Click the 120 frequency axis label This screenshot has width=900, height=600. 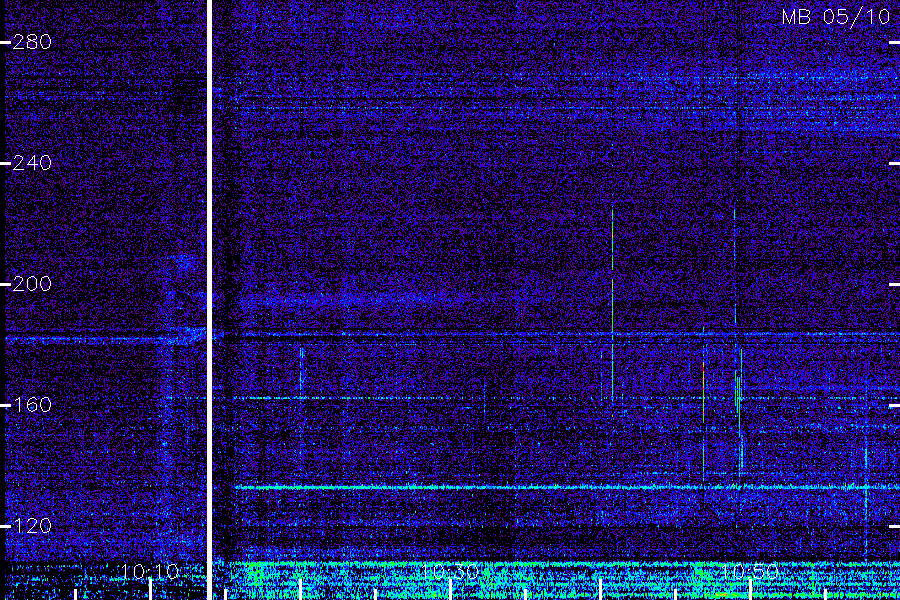(x=32, y=526)
